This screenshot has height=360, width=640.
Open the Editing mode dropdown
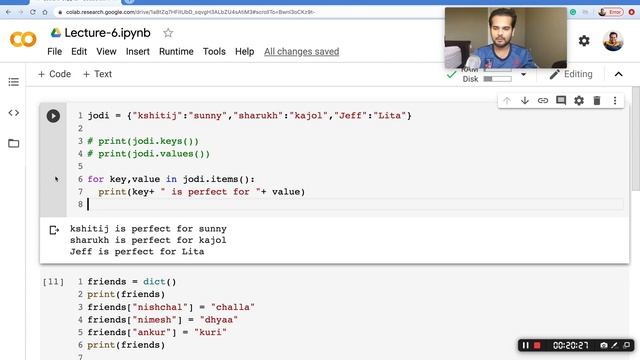pyautogui.click(x=571, y=74)
